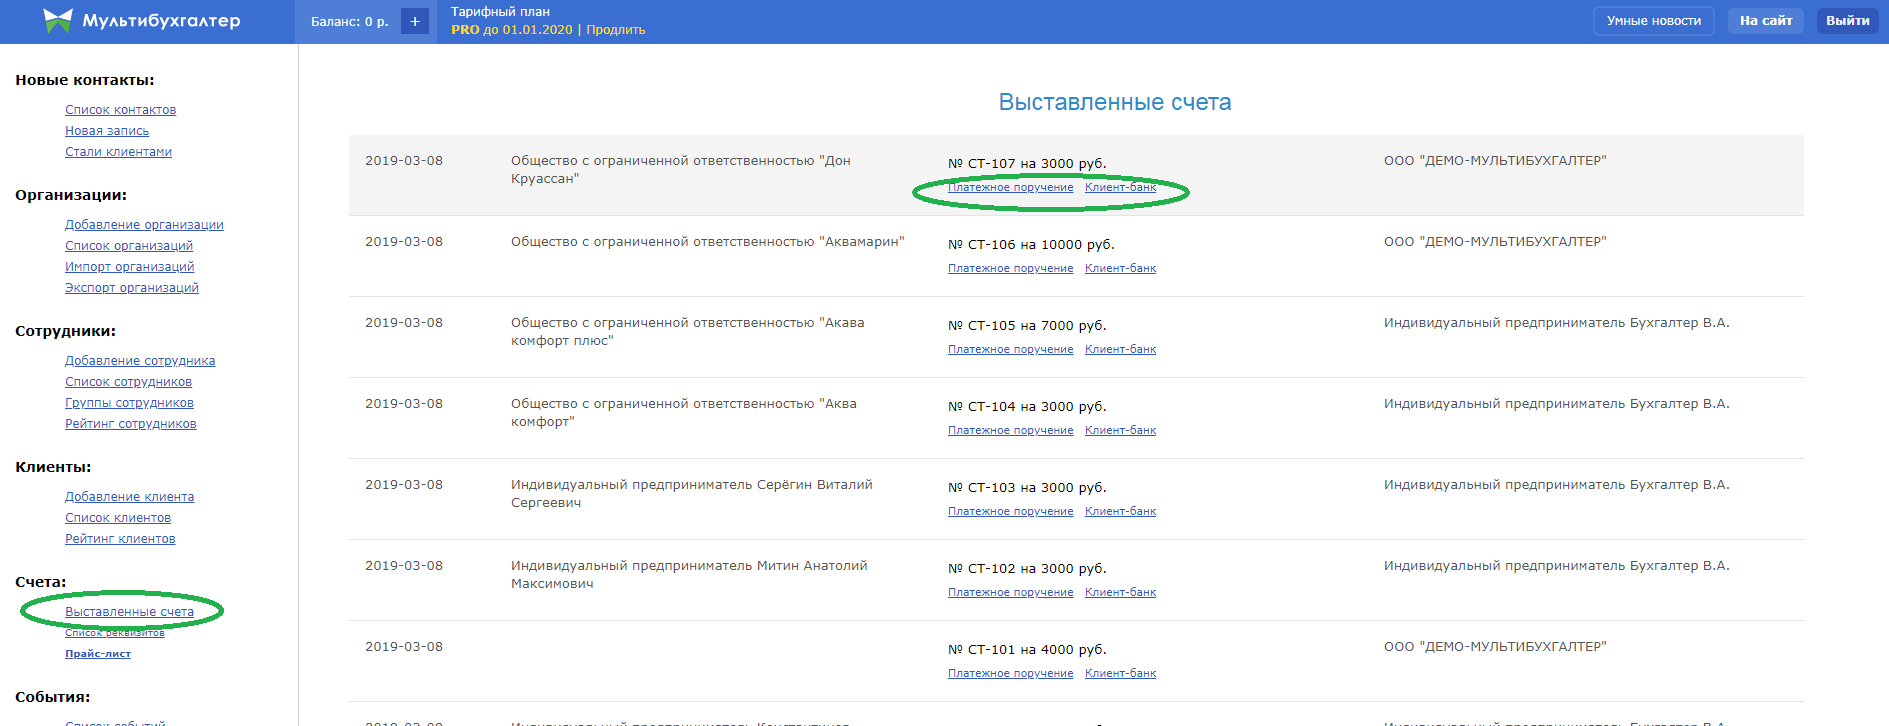1889x726 pixels.
Task: Click the Мультибухгалтер logo icon
Action: [x=58, y=21]
